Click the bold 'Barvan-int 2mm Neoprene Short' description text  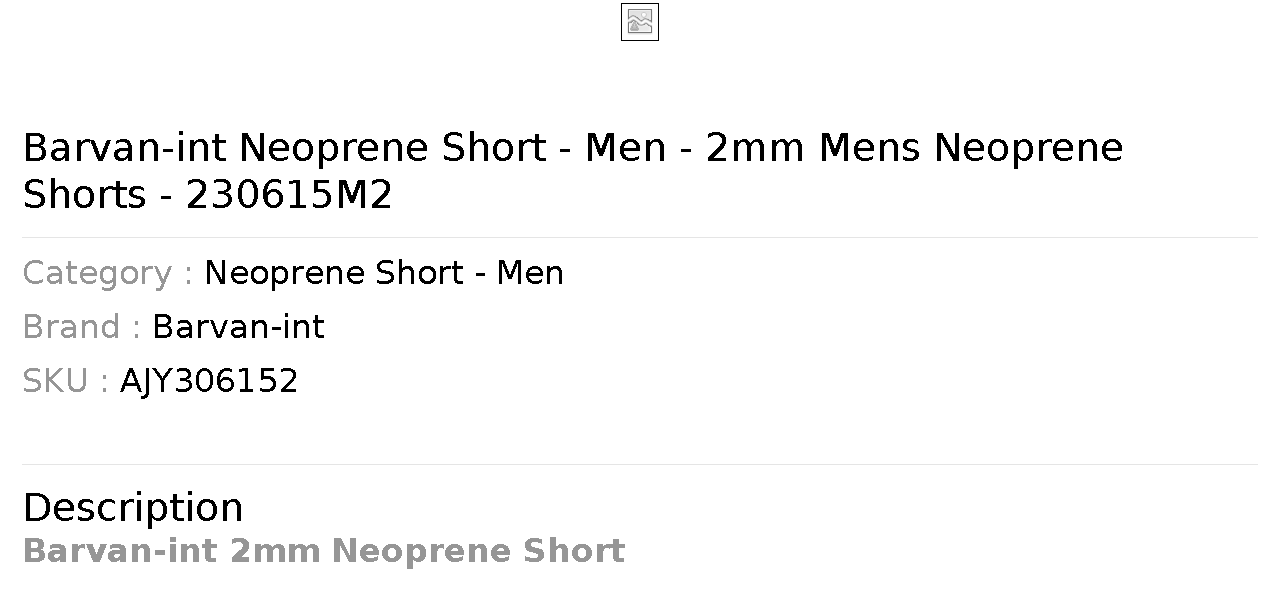pyautogui.click(x=324, y=551)
